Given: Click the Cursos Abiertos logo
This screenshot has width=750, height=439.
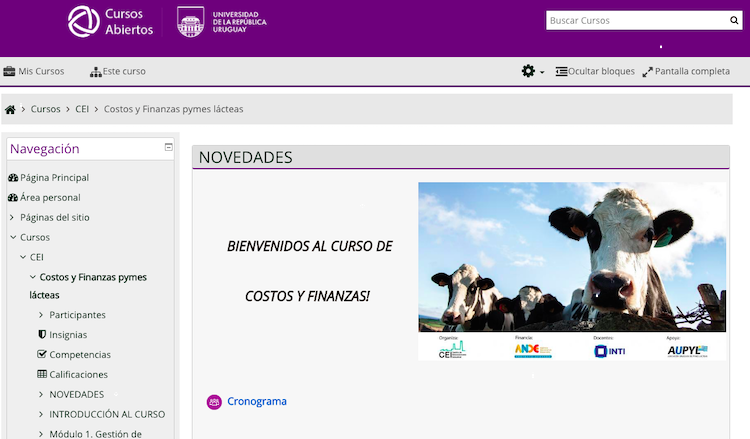Looking at the screenshot, I should [x=110, y=22].
